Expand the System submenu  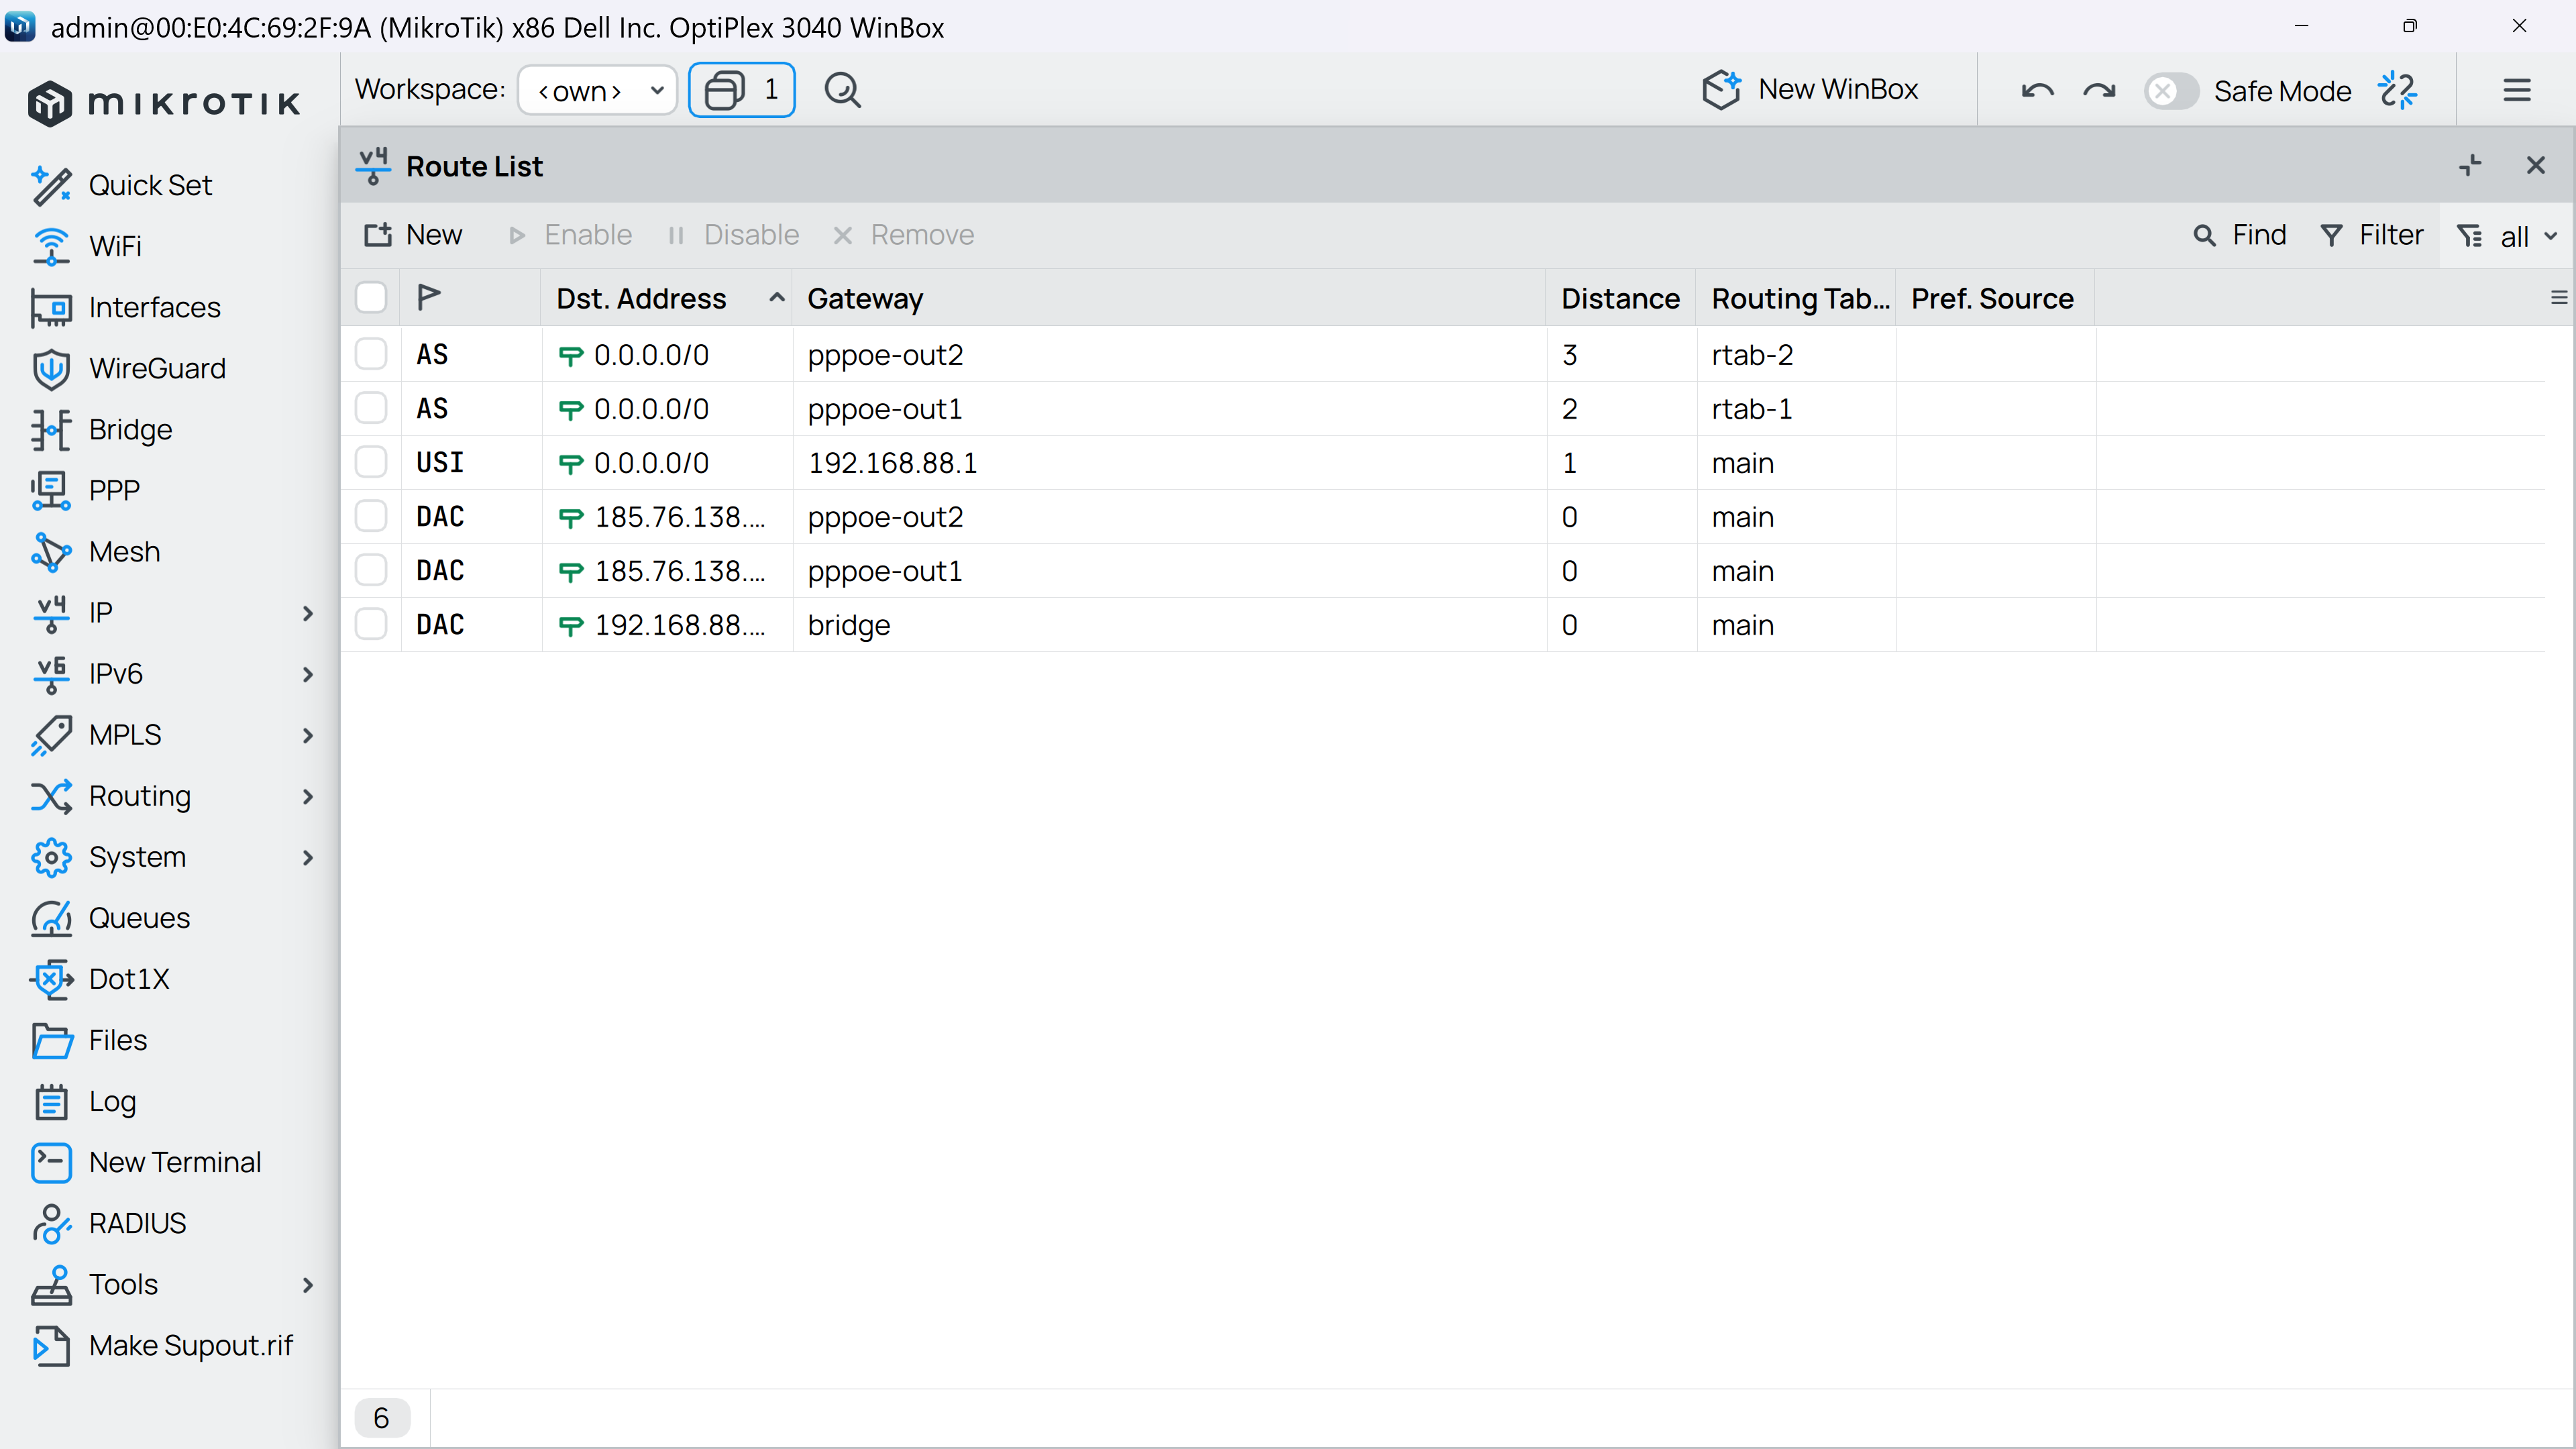(308, 857)
